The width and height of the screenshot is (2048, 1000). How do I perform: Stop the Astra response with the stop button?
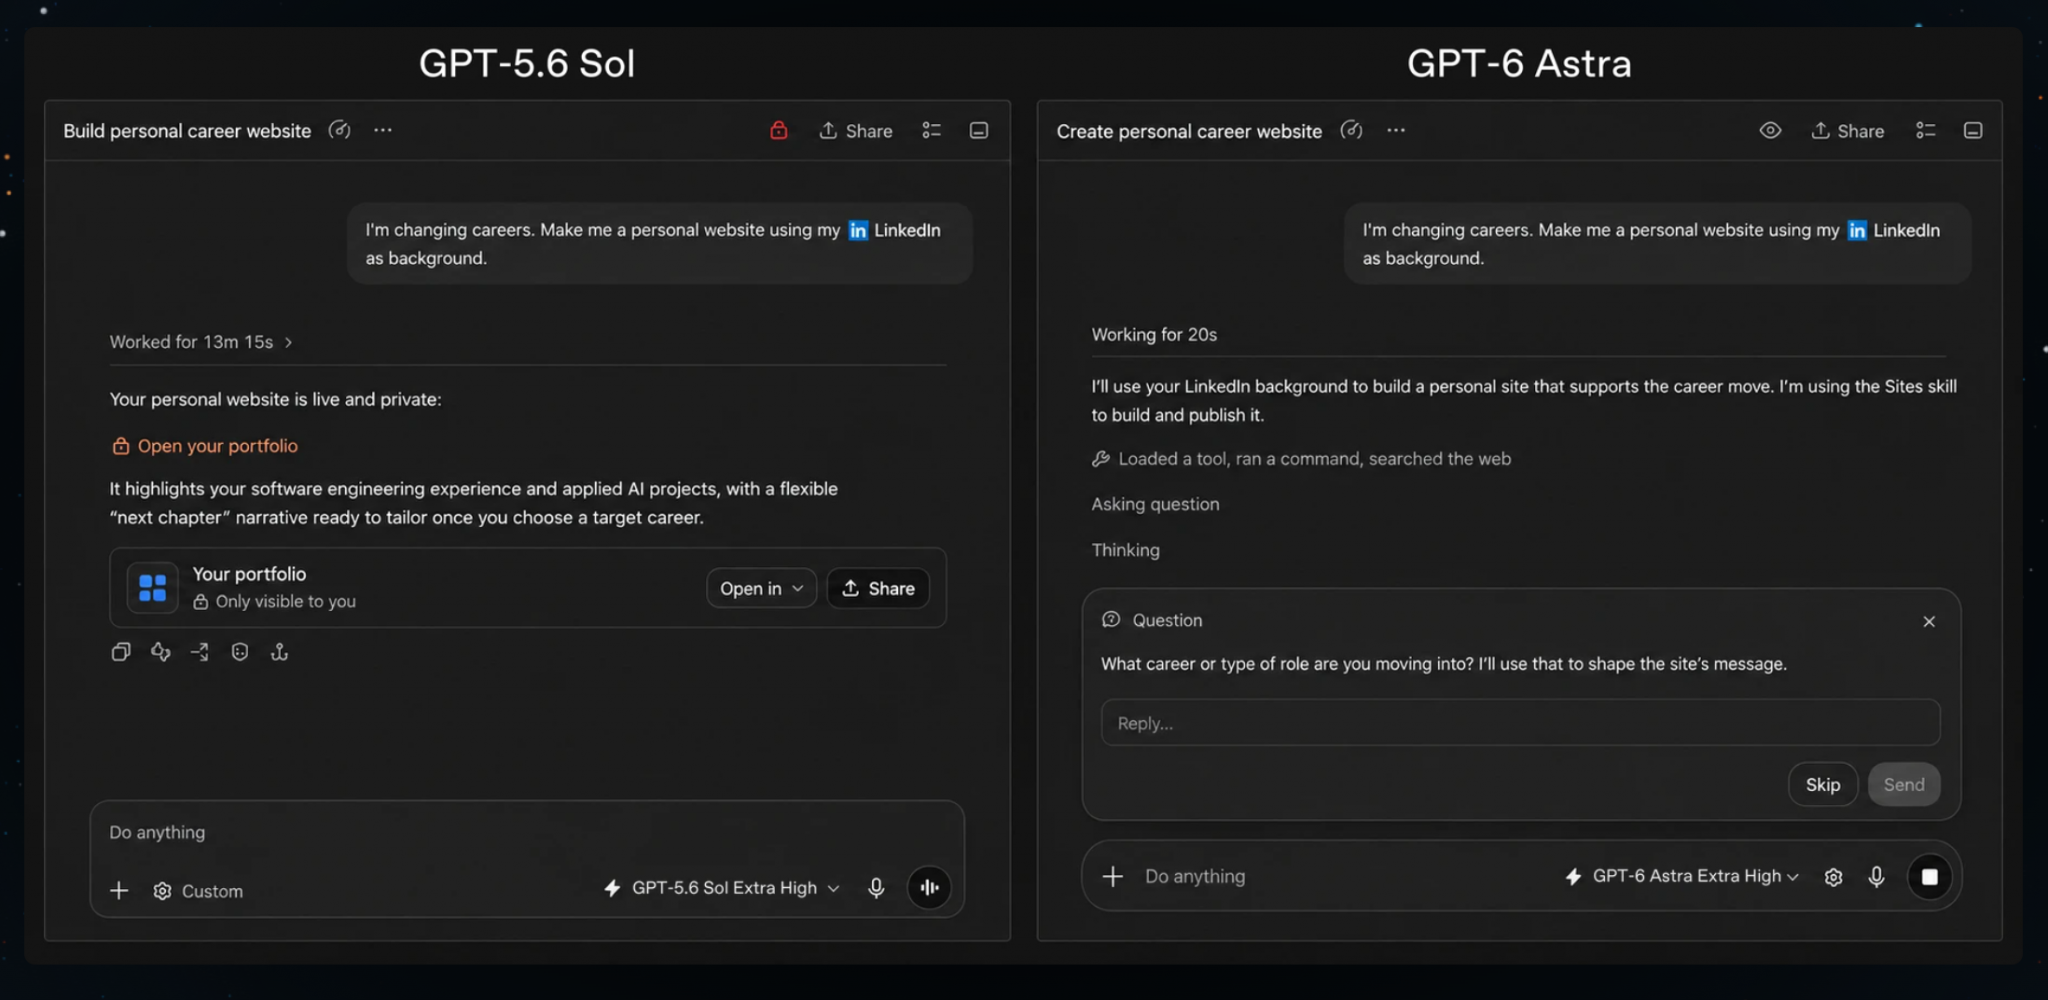[x=1929, y=877]
